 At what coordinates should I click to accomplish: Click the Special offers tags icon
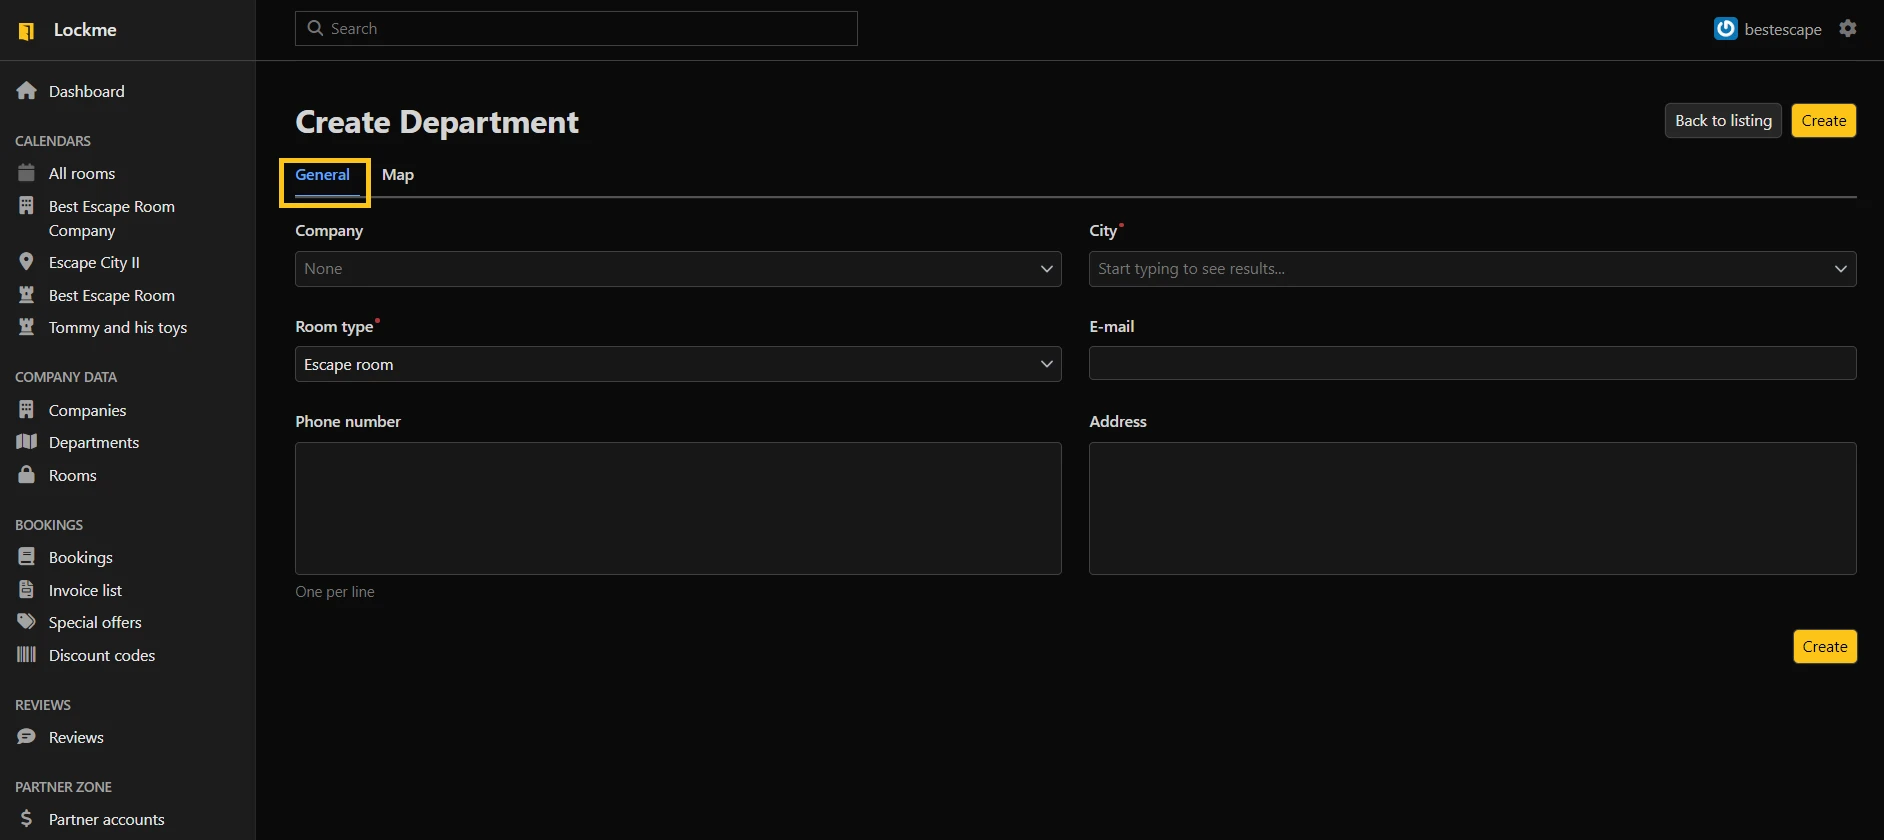coord(27,622)
